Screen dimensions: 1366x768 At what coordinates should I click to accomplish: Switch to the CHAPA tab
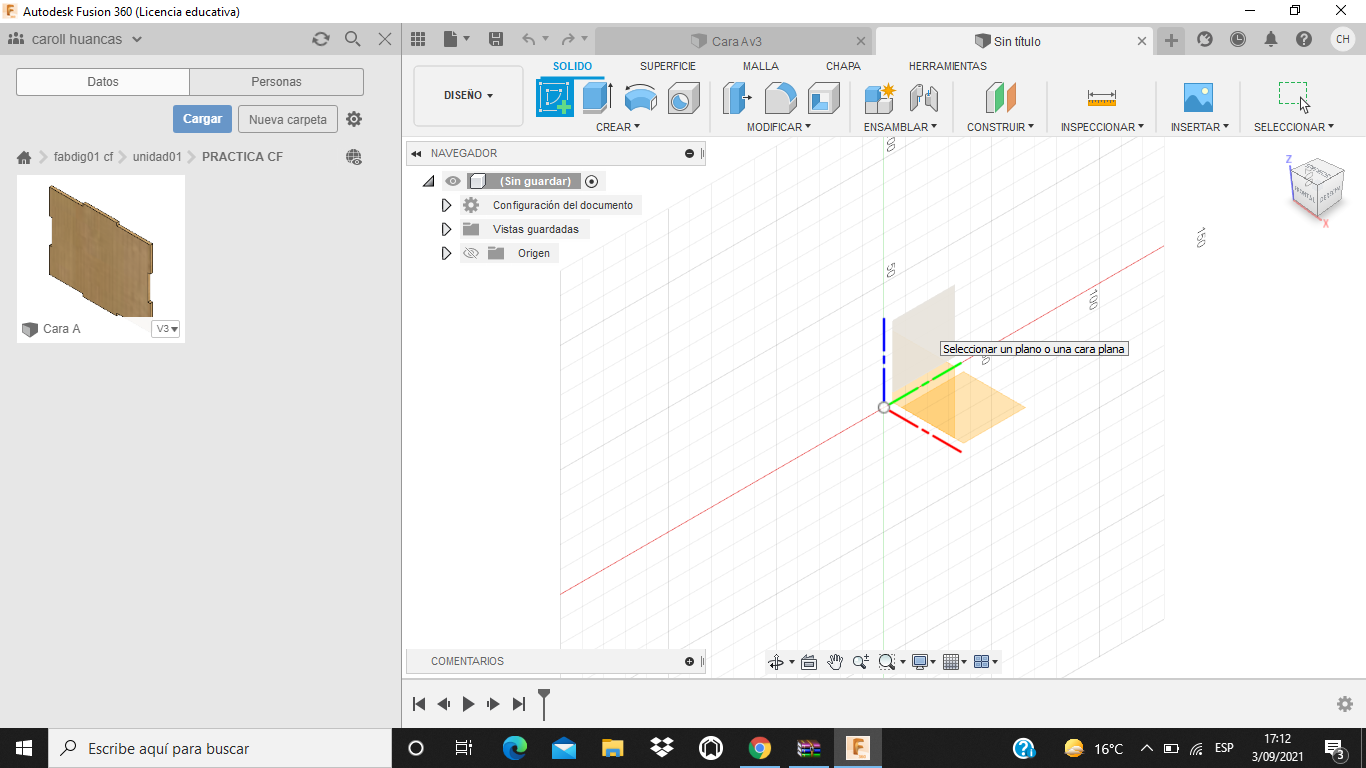843,66
